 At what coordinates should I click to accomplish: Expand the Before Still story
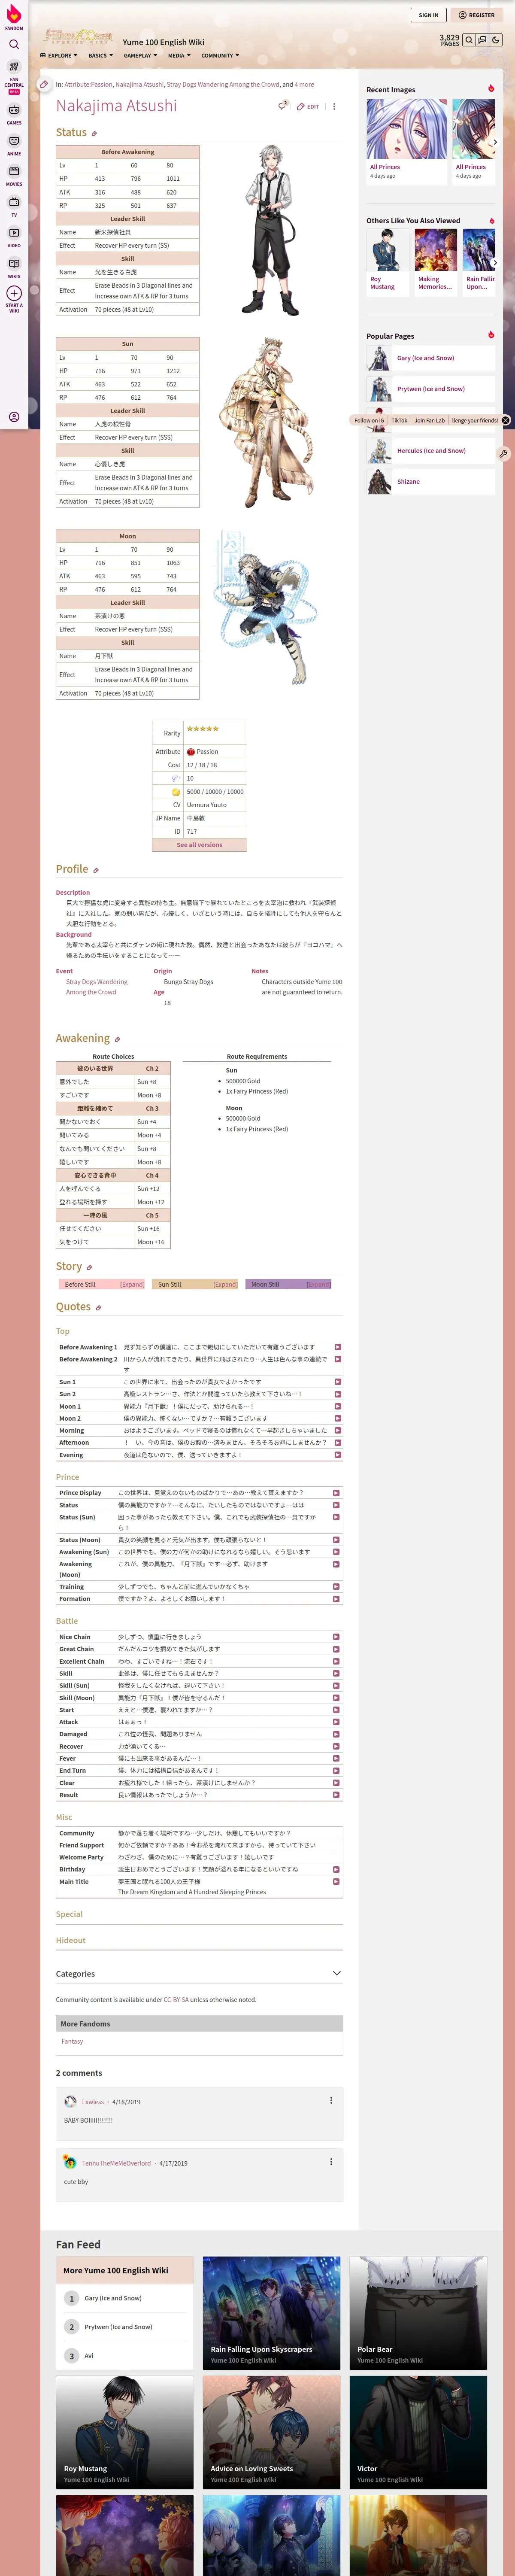pos(132,1284)
